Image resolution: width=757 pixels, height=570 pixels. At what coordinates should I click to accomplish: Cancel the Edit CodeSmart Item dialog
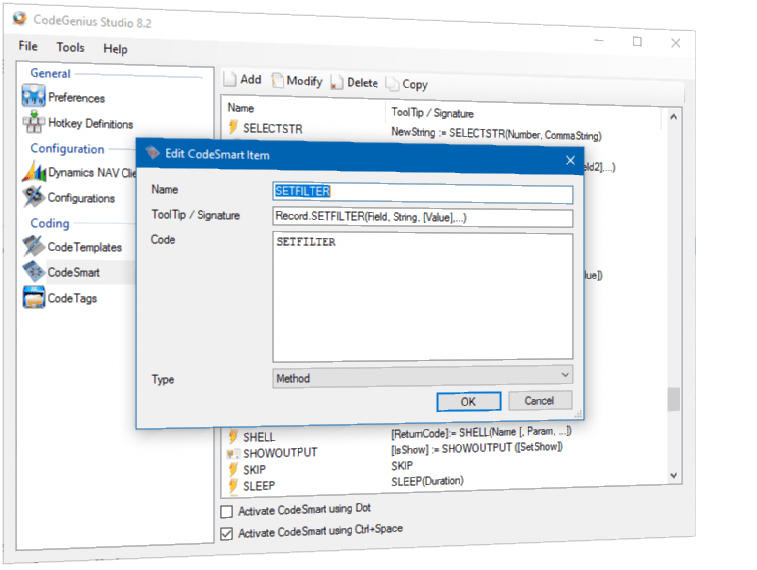pyautogui.click(x=540, y=401)
